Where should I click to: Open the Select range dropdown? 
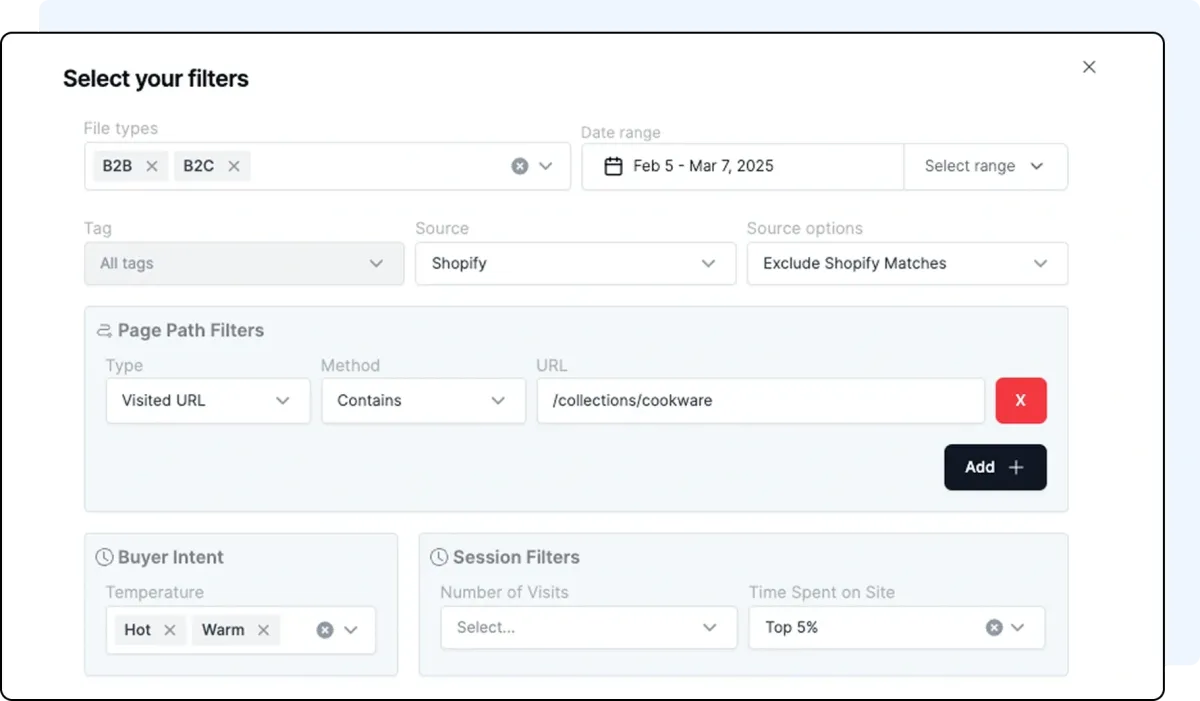(985, 166)
